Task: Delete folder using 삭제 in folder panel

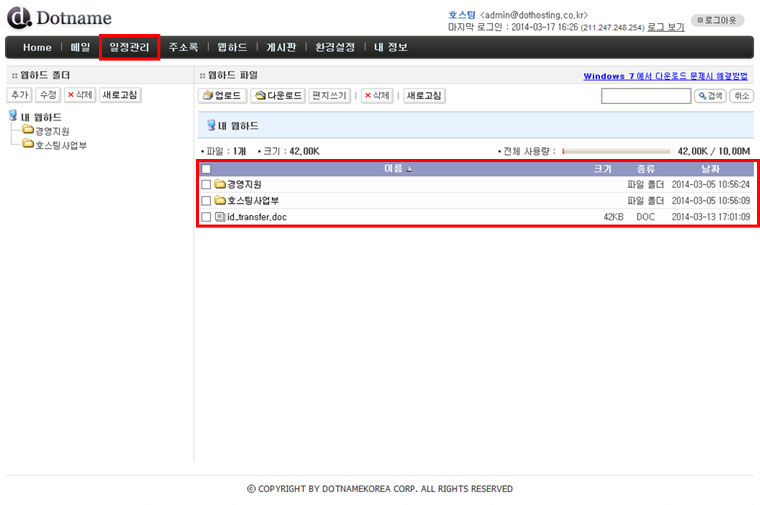Action: pyautogui.click(x=79, y=95)
